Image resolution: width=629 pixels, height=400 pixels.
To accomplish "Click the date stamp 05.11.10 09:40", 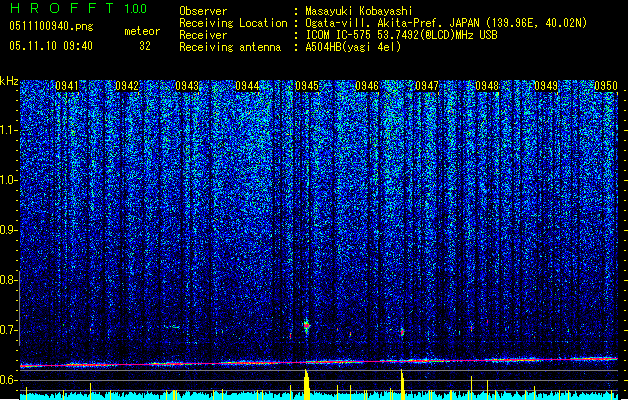I will coord(51,46).
